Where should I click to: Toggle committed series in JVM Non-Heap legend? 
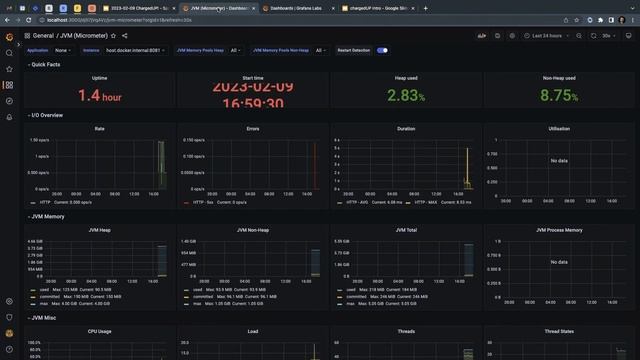coord(203,297)
